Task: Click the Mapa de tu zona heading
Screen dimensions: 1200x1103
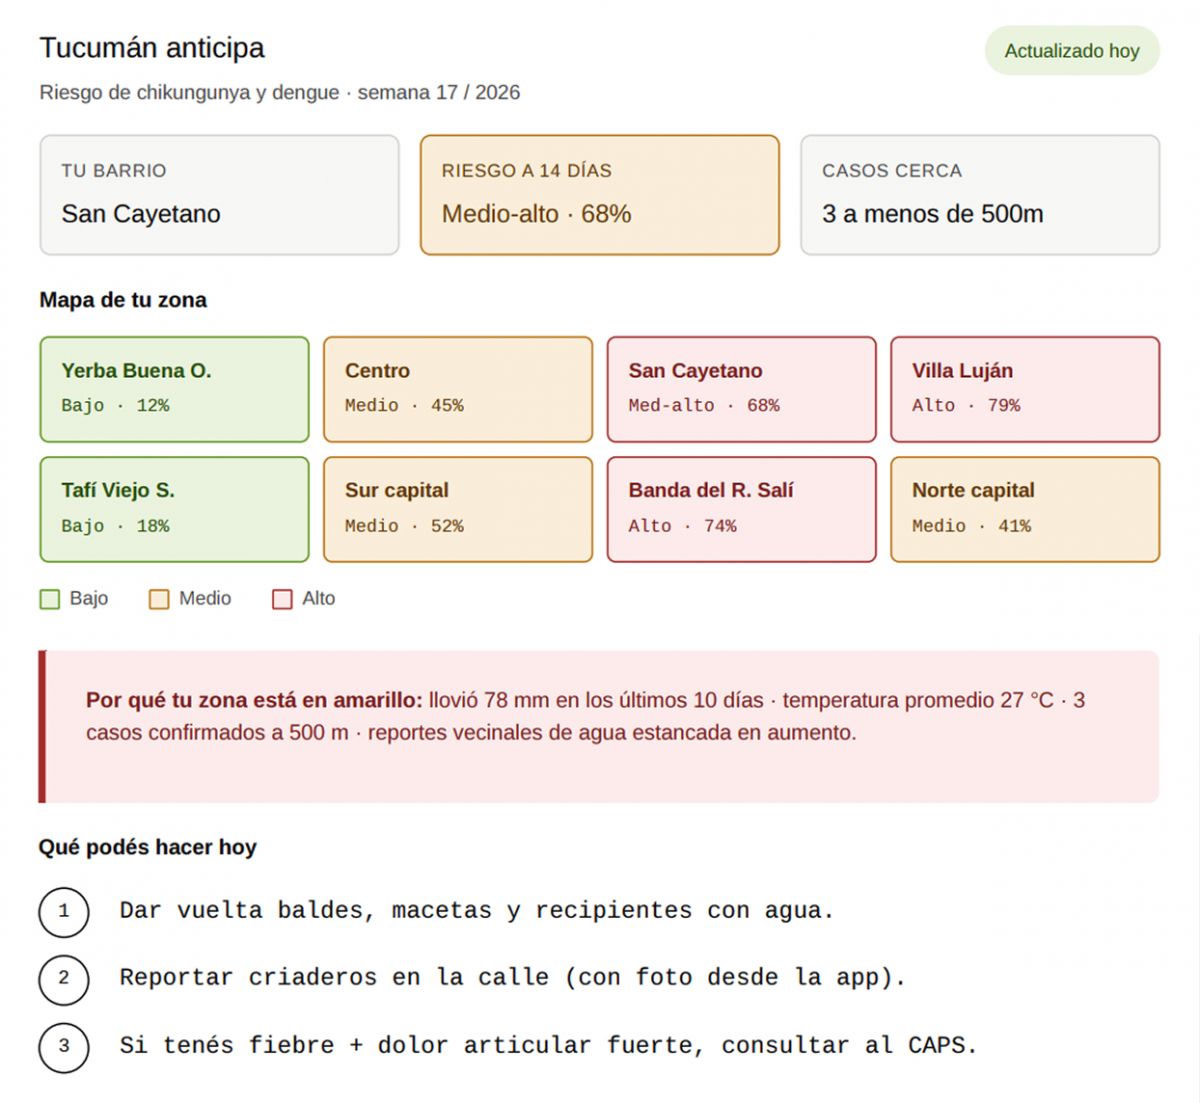Action: tap(123, 300)
